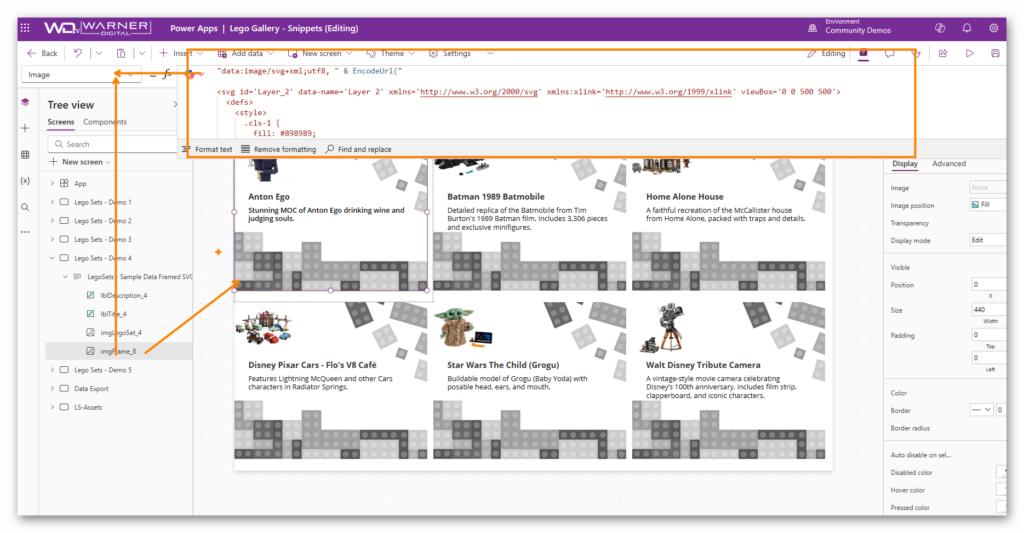Open the Insert plus icon in sidebar
Image resolution: width=1024 pixels, height=533 pixels.
point(25,128)
